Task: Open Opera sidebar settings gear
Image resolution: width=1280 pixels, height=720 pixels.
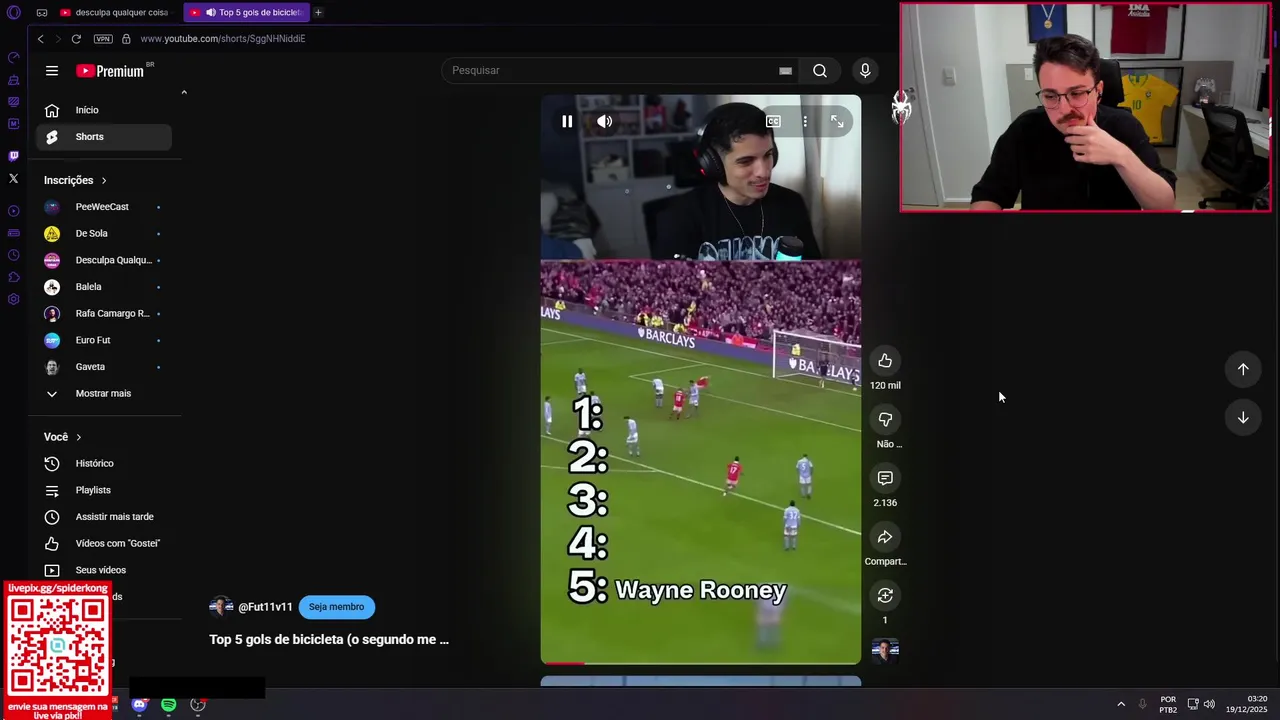Action: 13,300
